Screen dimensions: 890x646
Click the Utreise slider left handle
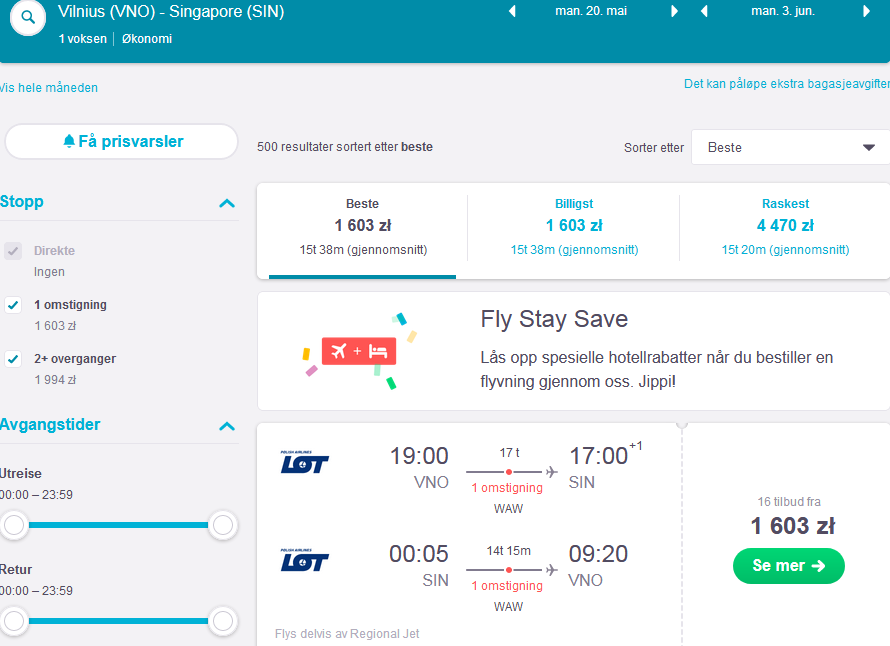(14, 525)
